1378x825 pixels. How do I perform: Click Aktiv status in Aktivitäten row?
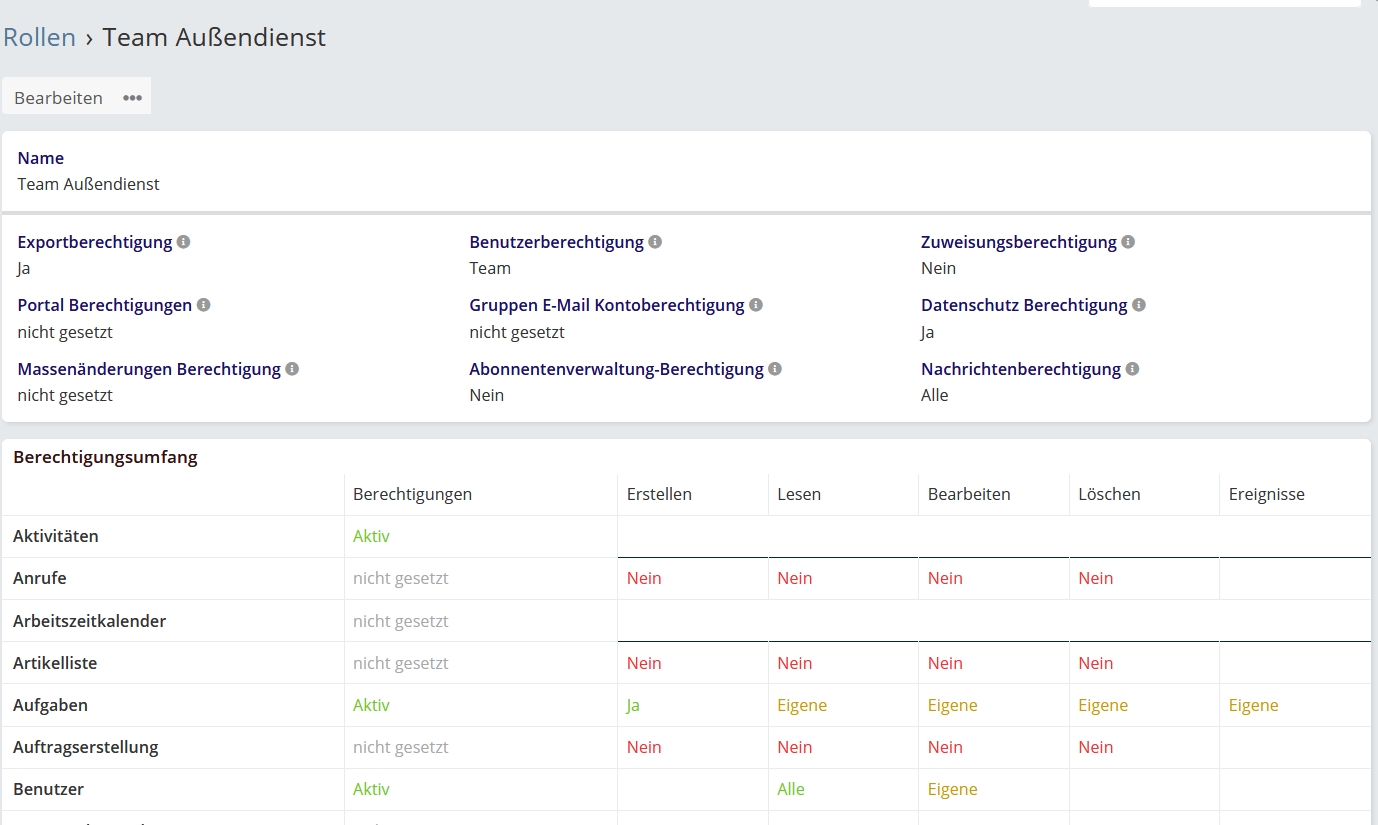pos(371,536)
